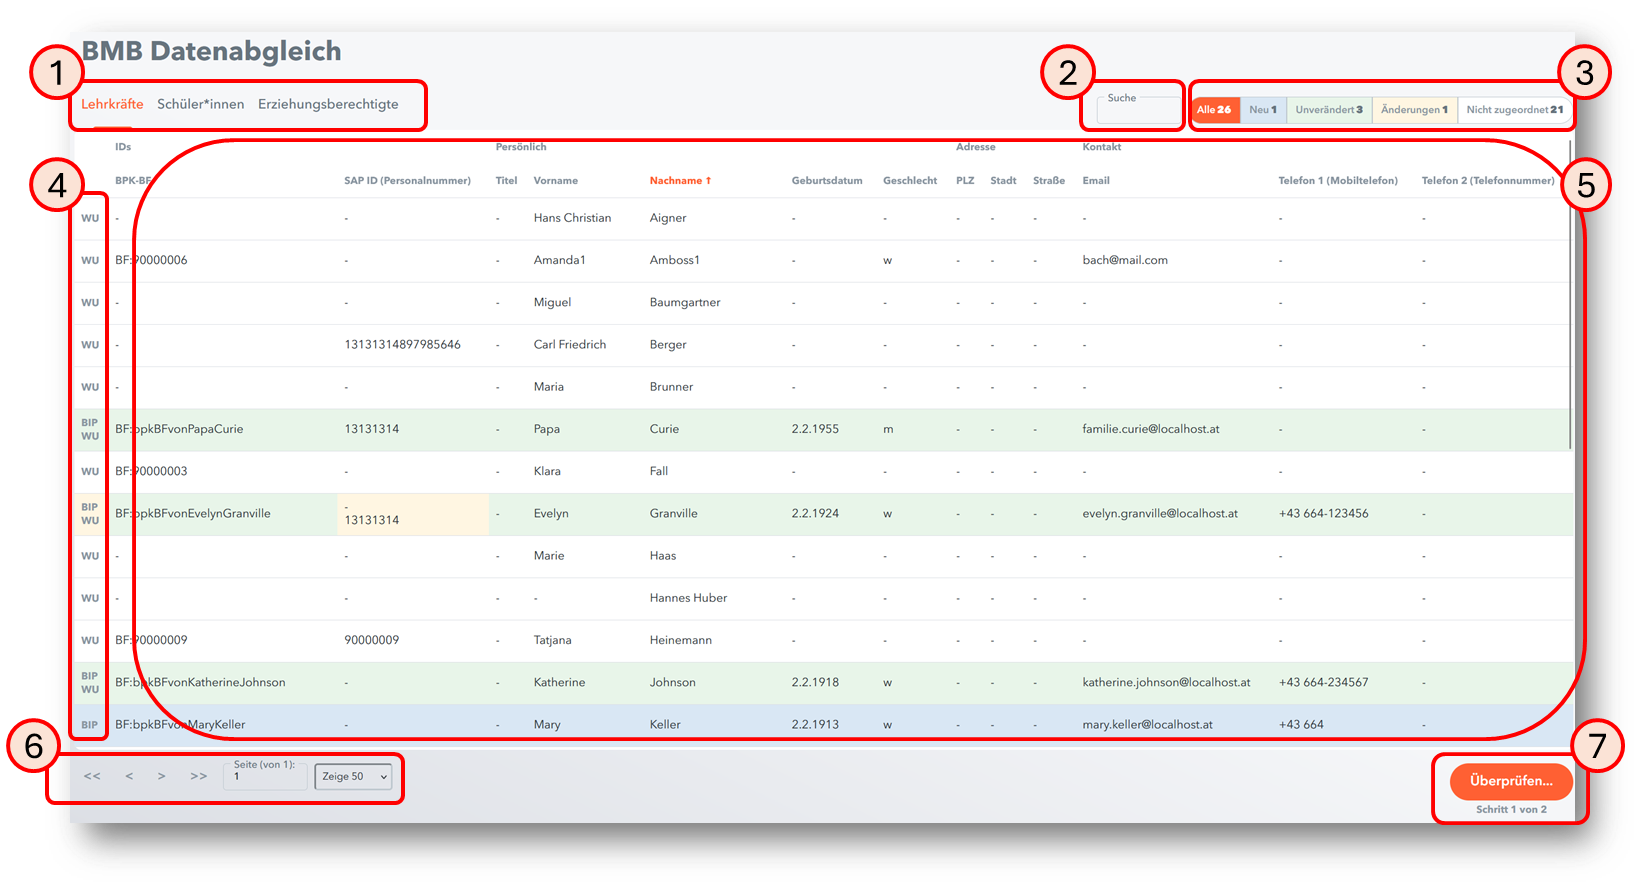Select the Lehrkräfte tab
Image resolution: width=1640 pixels, height=888 pixels.
coord(112,104)
